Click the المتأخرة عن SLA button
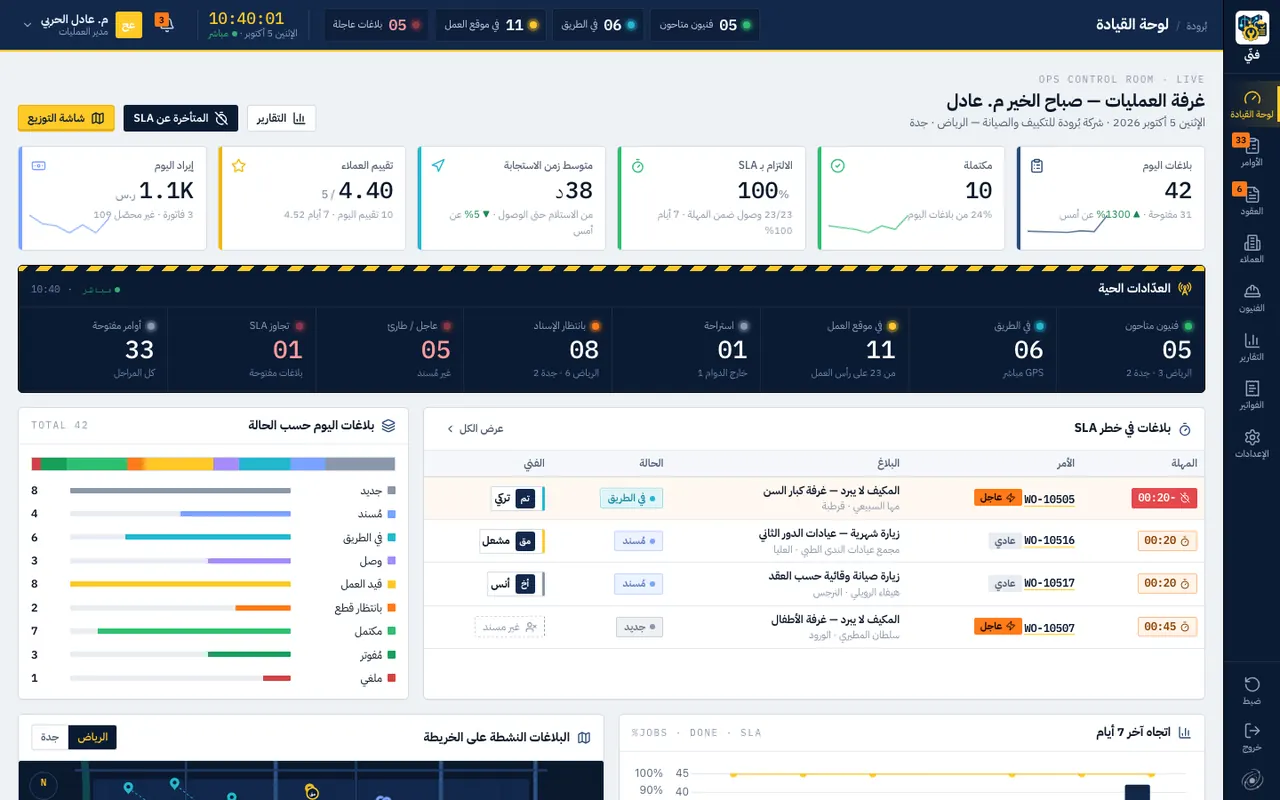Image resolution: width=1280 pixels, height=800 pixels. (x=181, y=118)
